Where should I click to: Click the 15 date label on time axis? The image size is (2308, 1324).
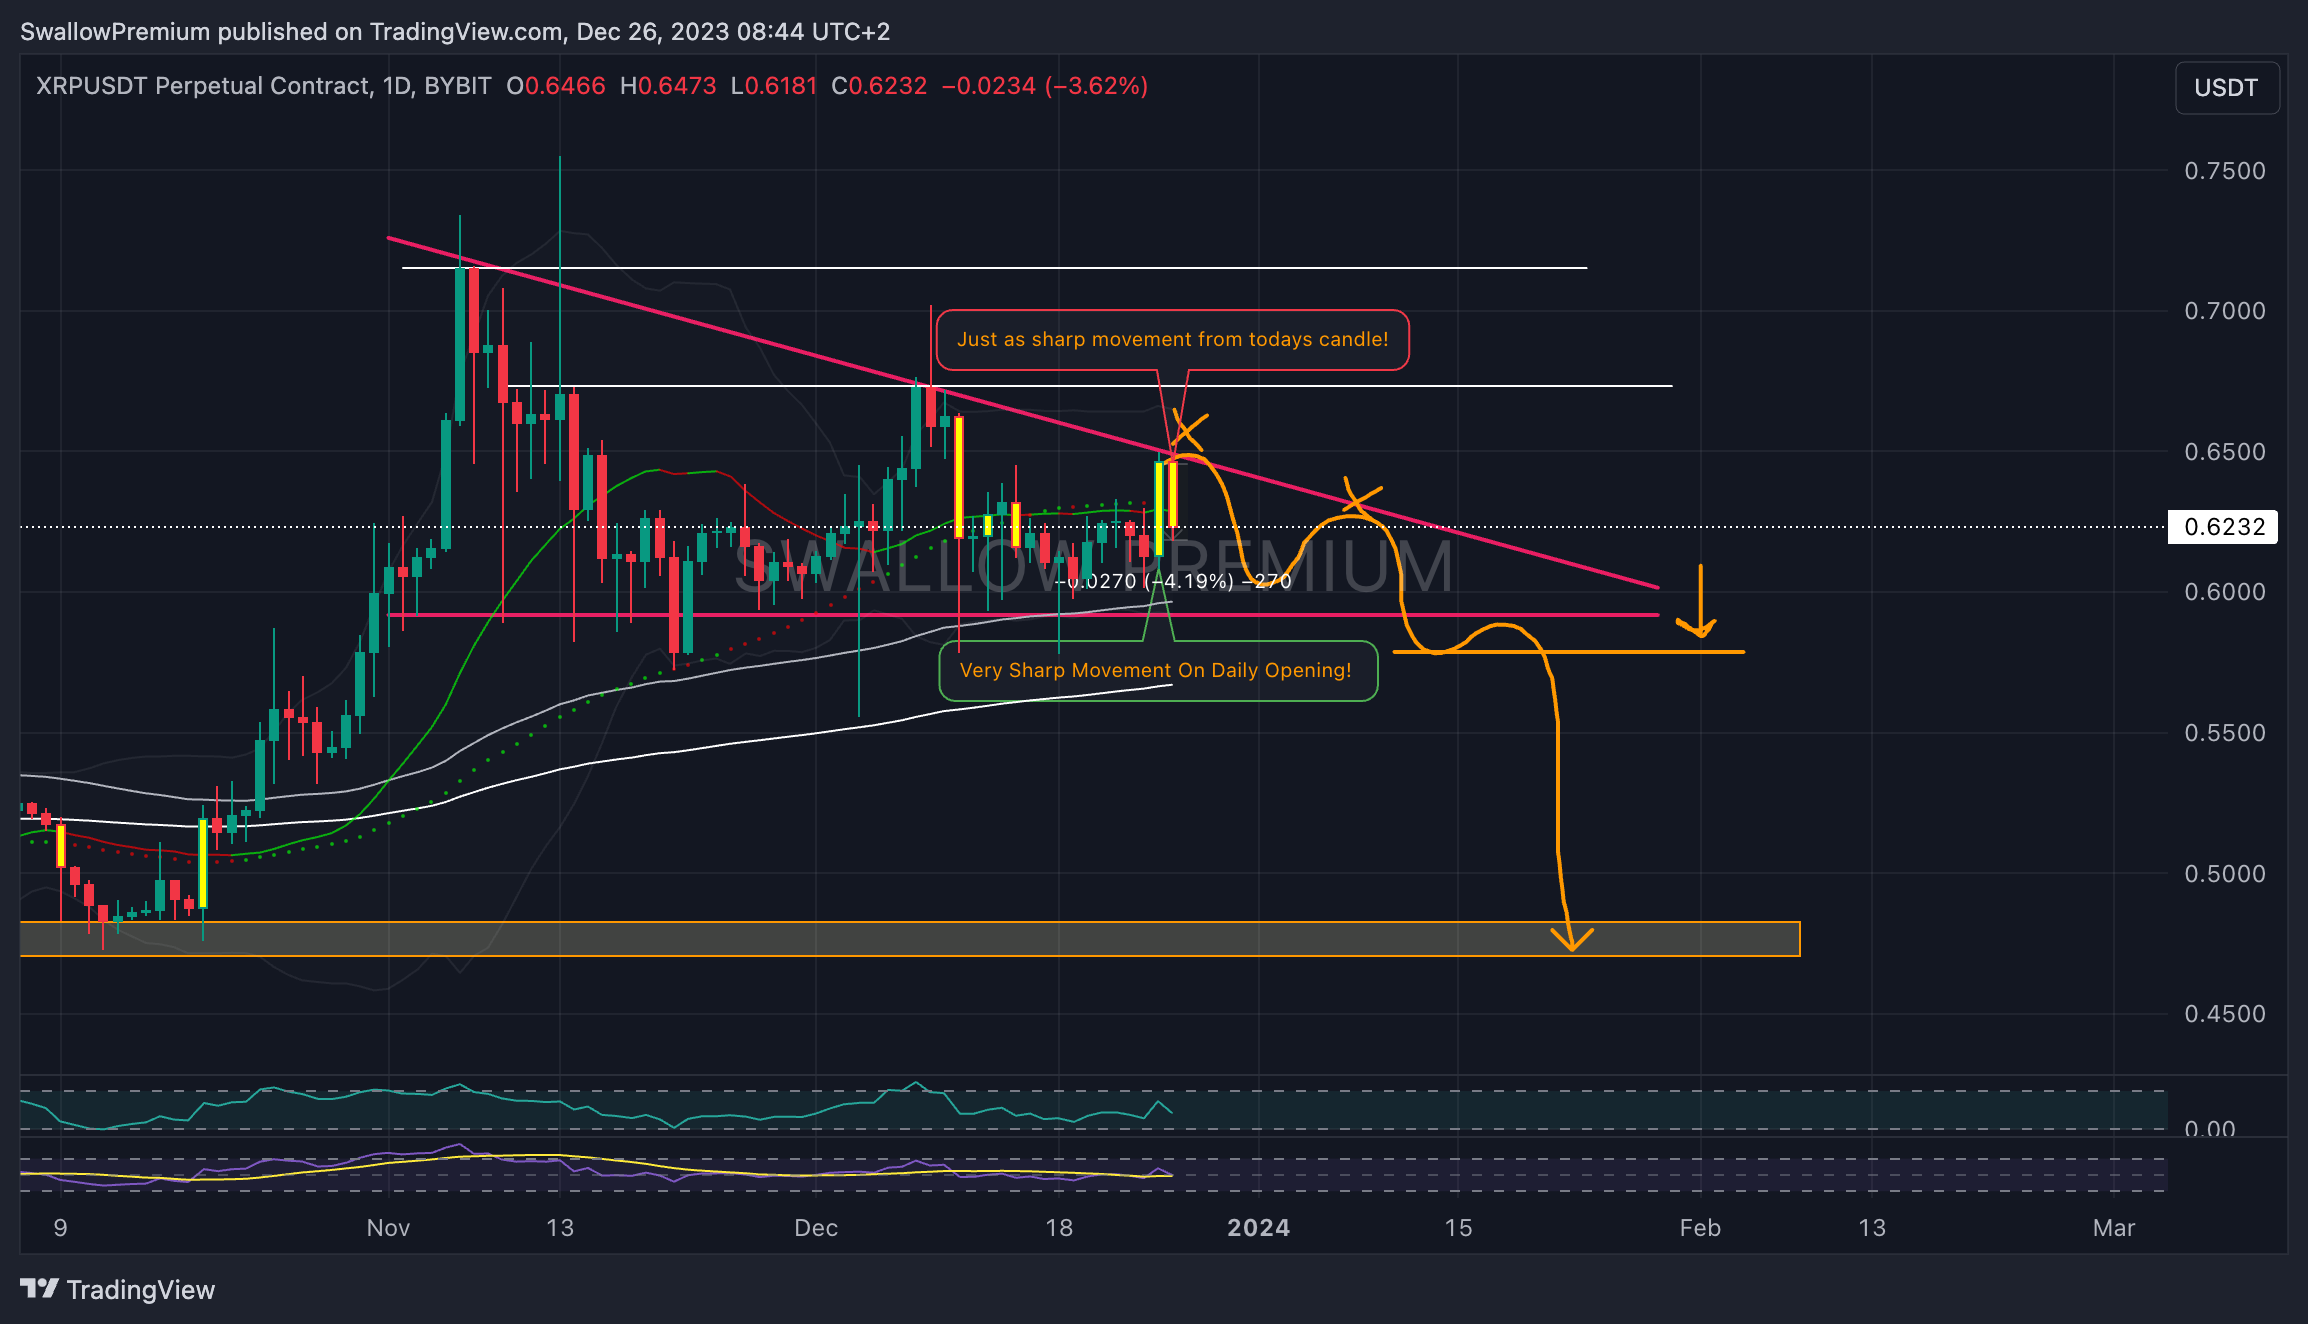click(x=1459, y=1228)
